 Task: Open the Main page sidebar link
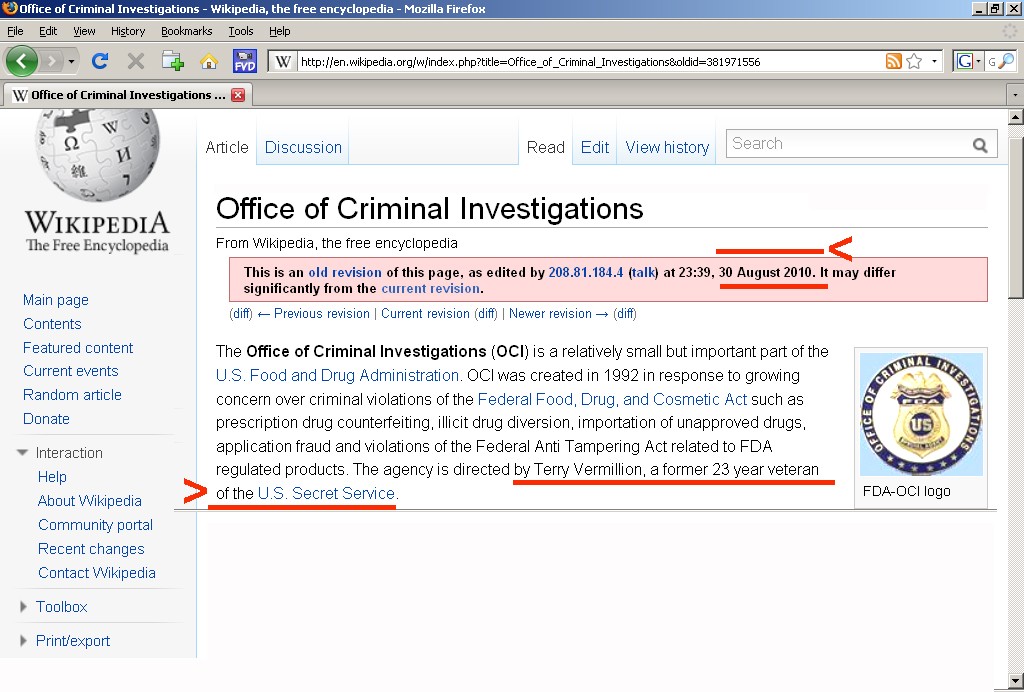click(56, 300)
